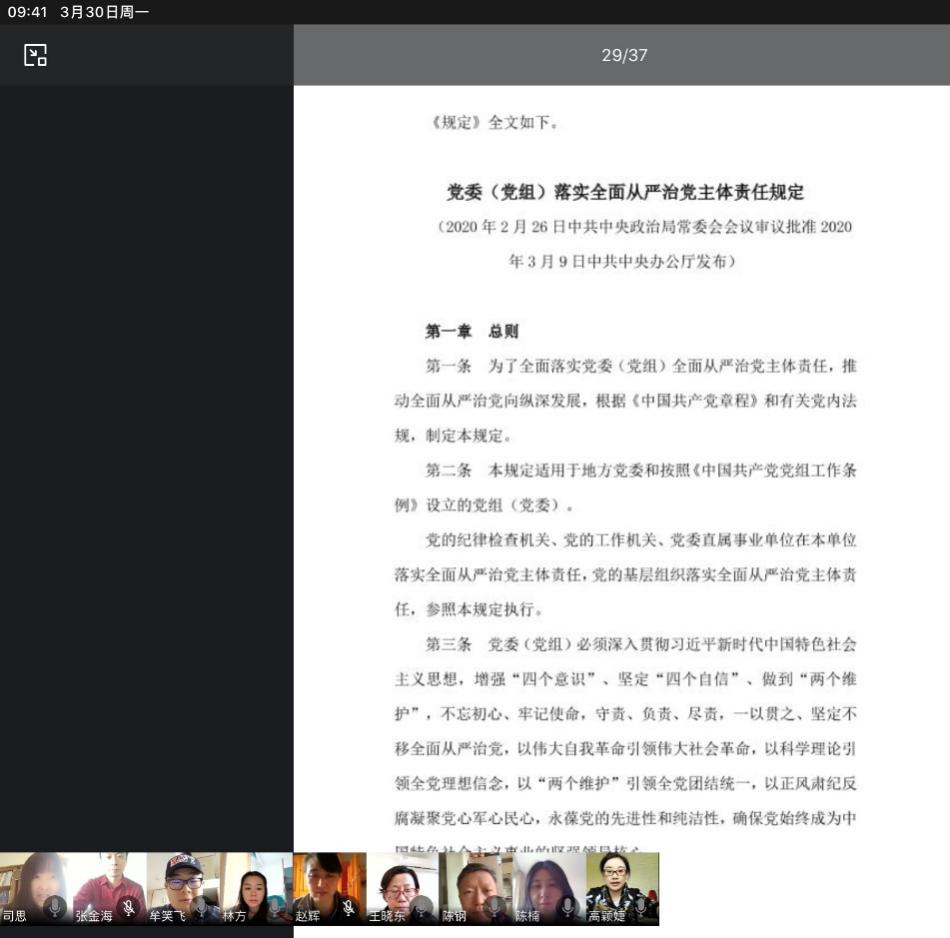Click the microphone icon on 高颖婕's tile
The image size is (950, 938).
641,907
